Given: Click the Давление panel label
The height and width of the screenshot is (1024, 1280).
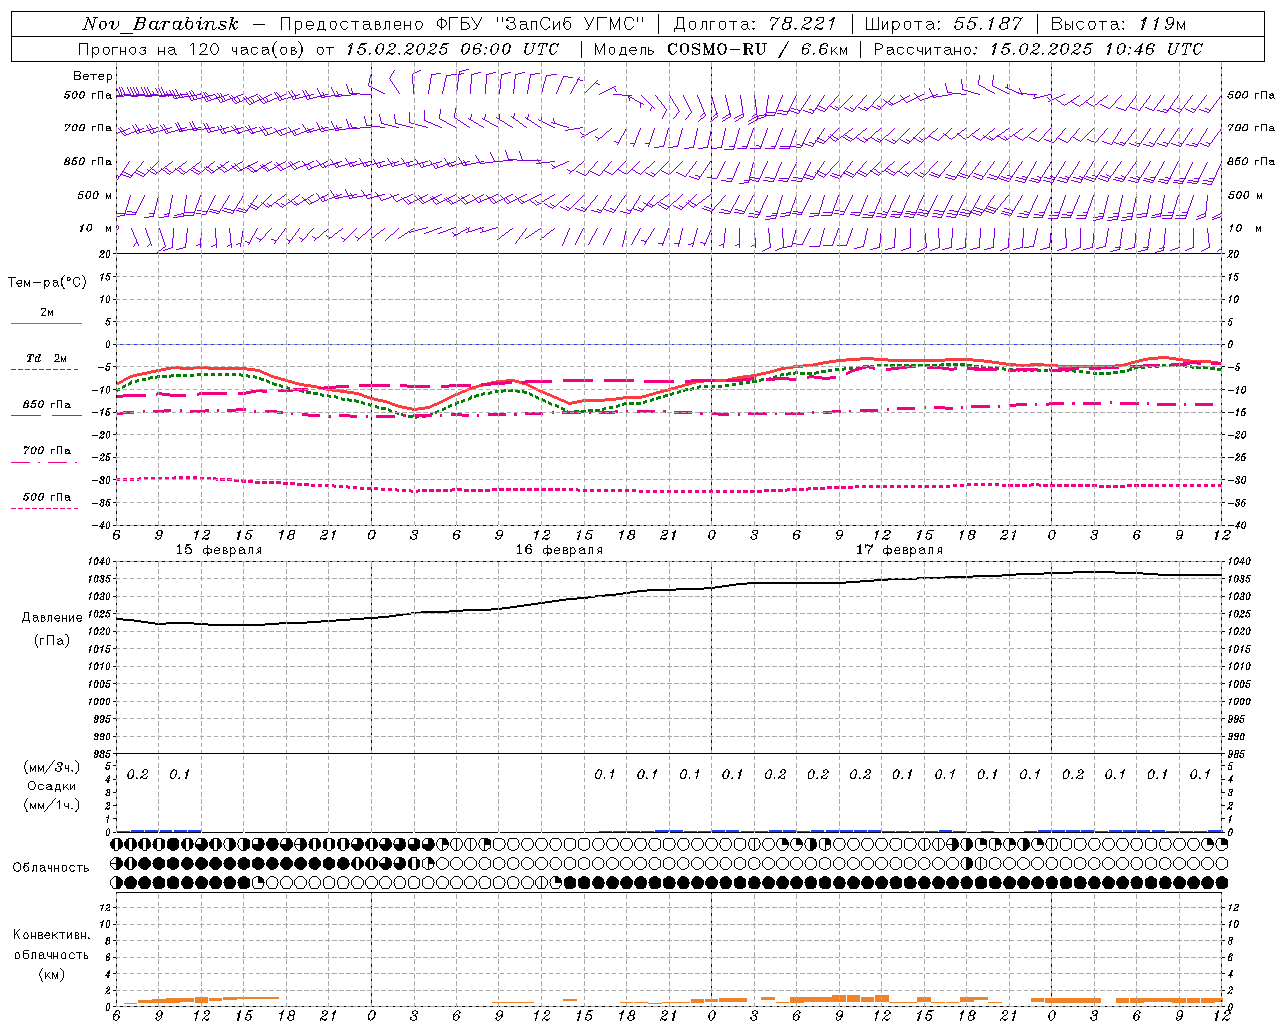Looking at the screenshot, I should tap(52, 618).
